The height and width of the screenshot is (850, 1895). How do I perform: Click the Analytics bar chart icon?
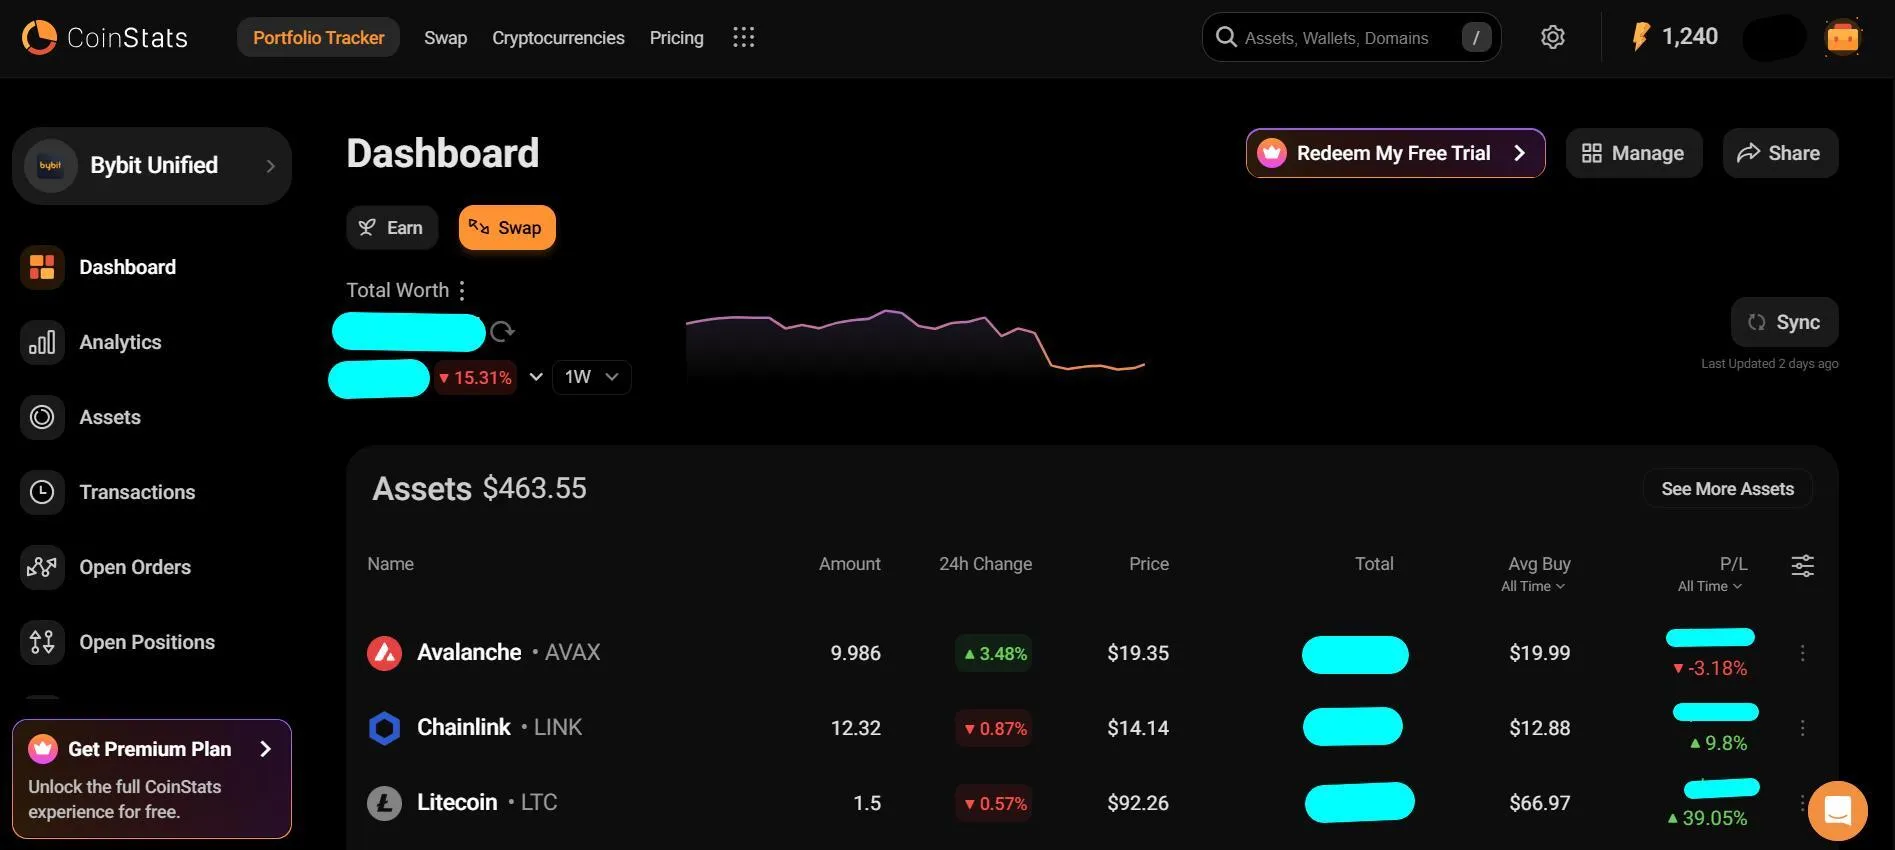pos(42,342)
